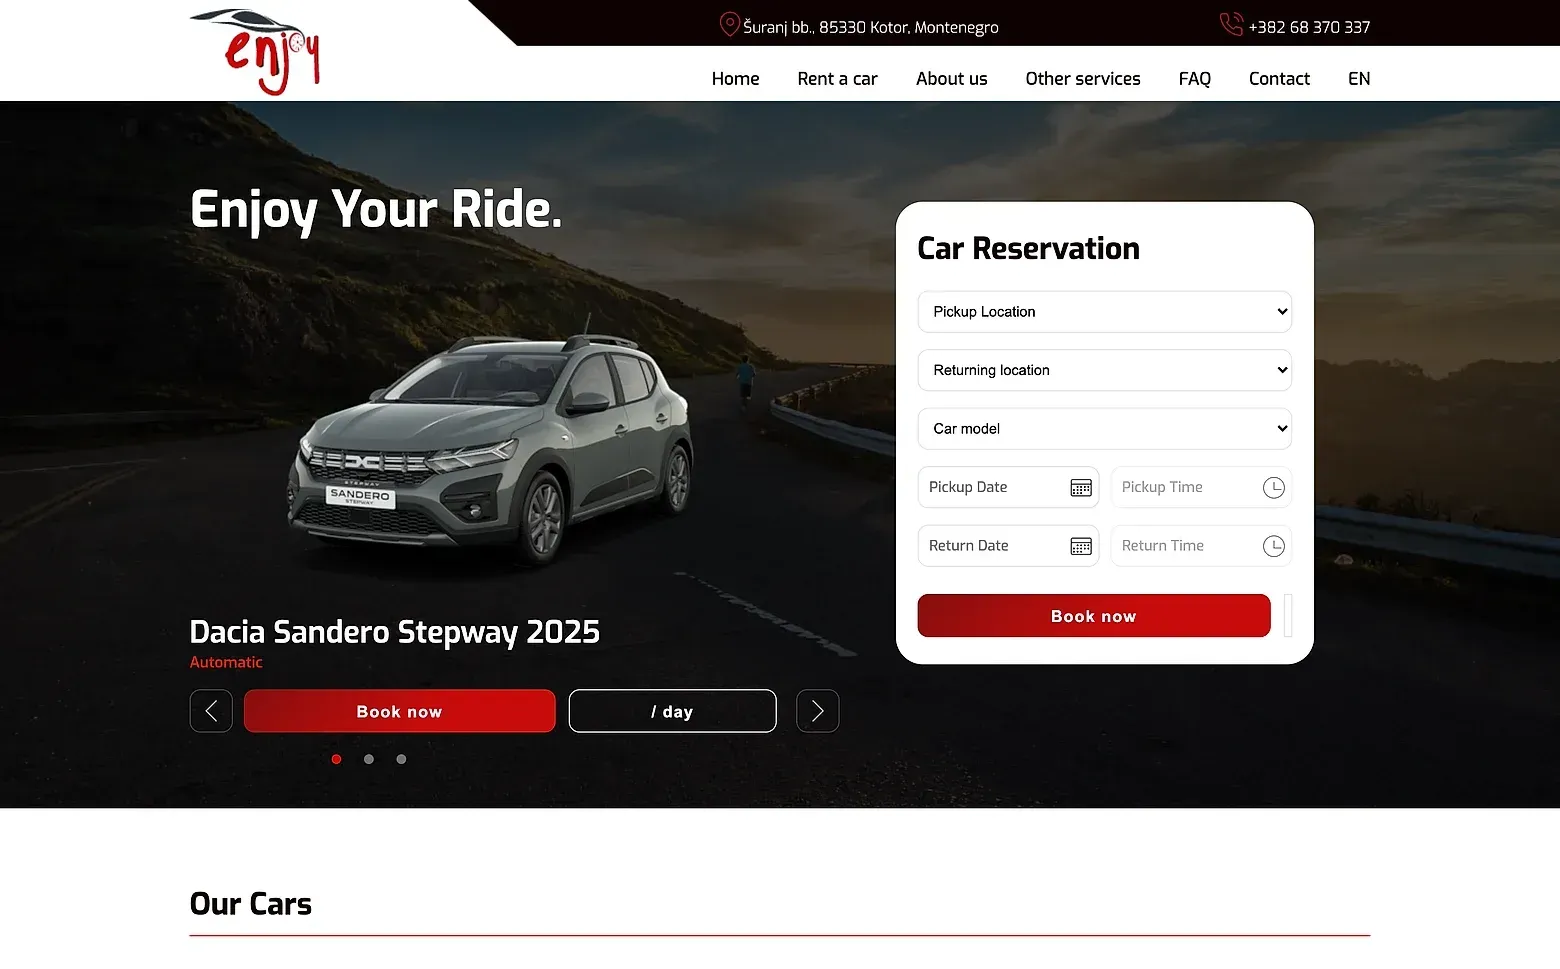
Task: Call the +382 68 370 337 number
Action: point(1309,27)
